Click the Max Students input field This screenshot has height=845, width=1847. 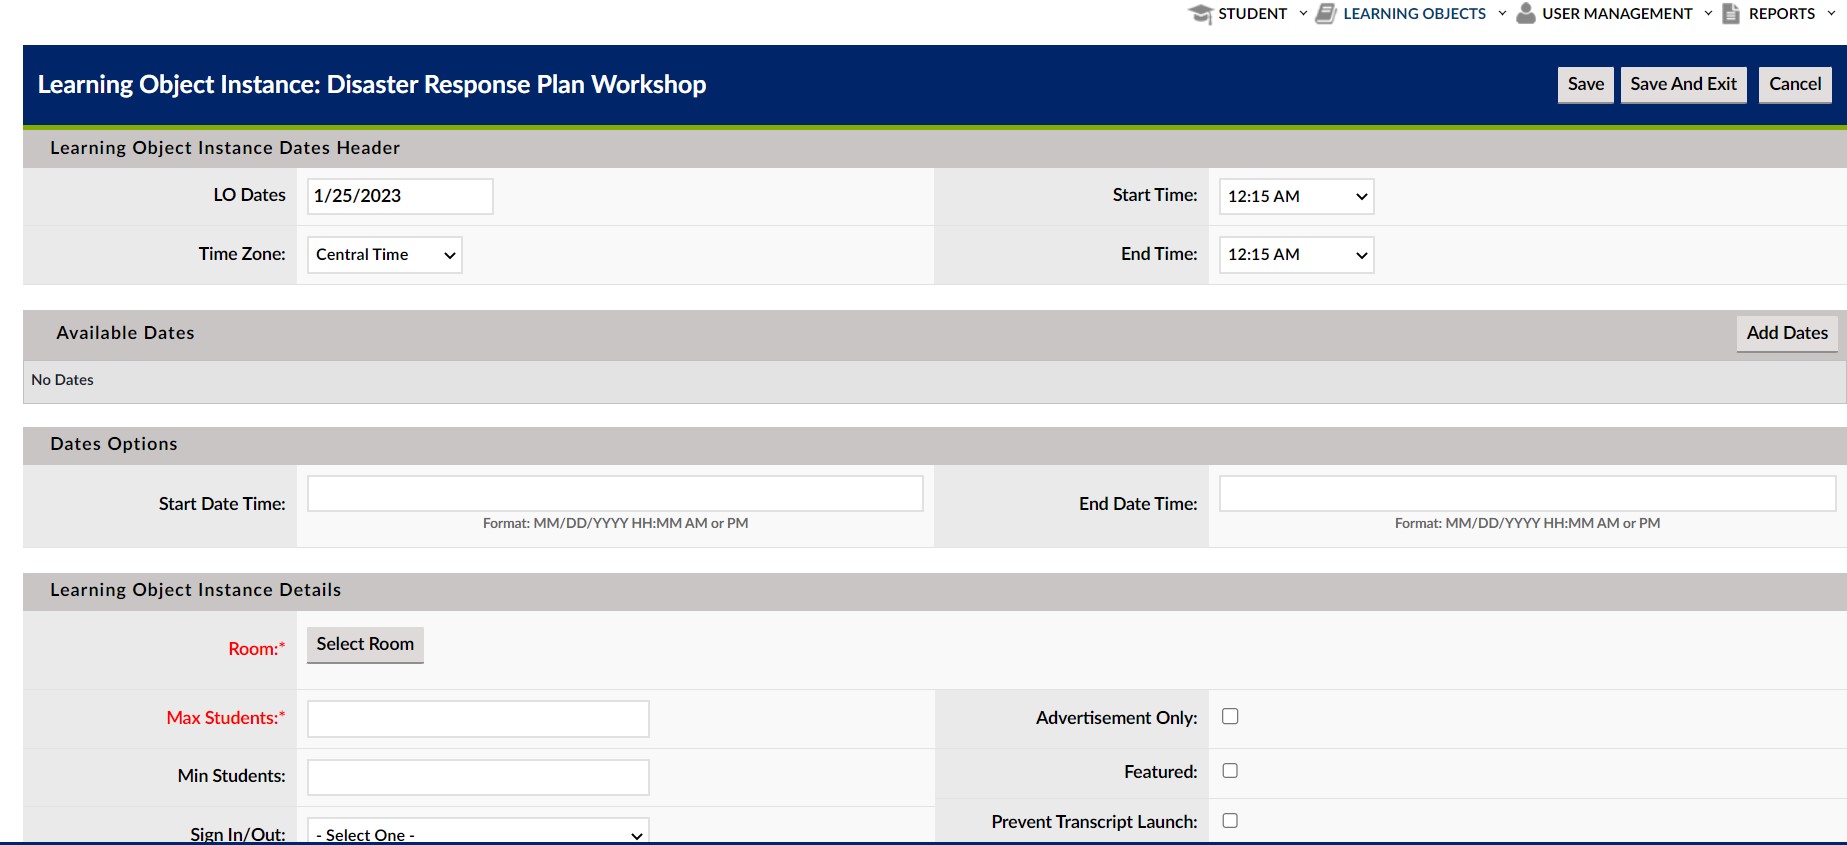[x=478, y=719]
